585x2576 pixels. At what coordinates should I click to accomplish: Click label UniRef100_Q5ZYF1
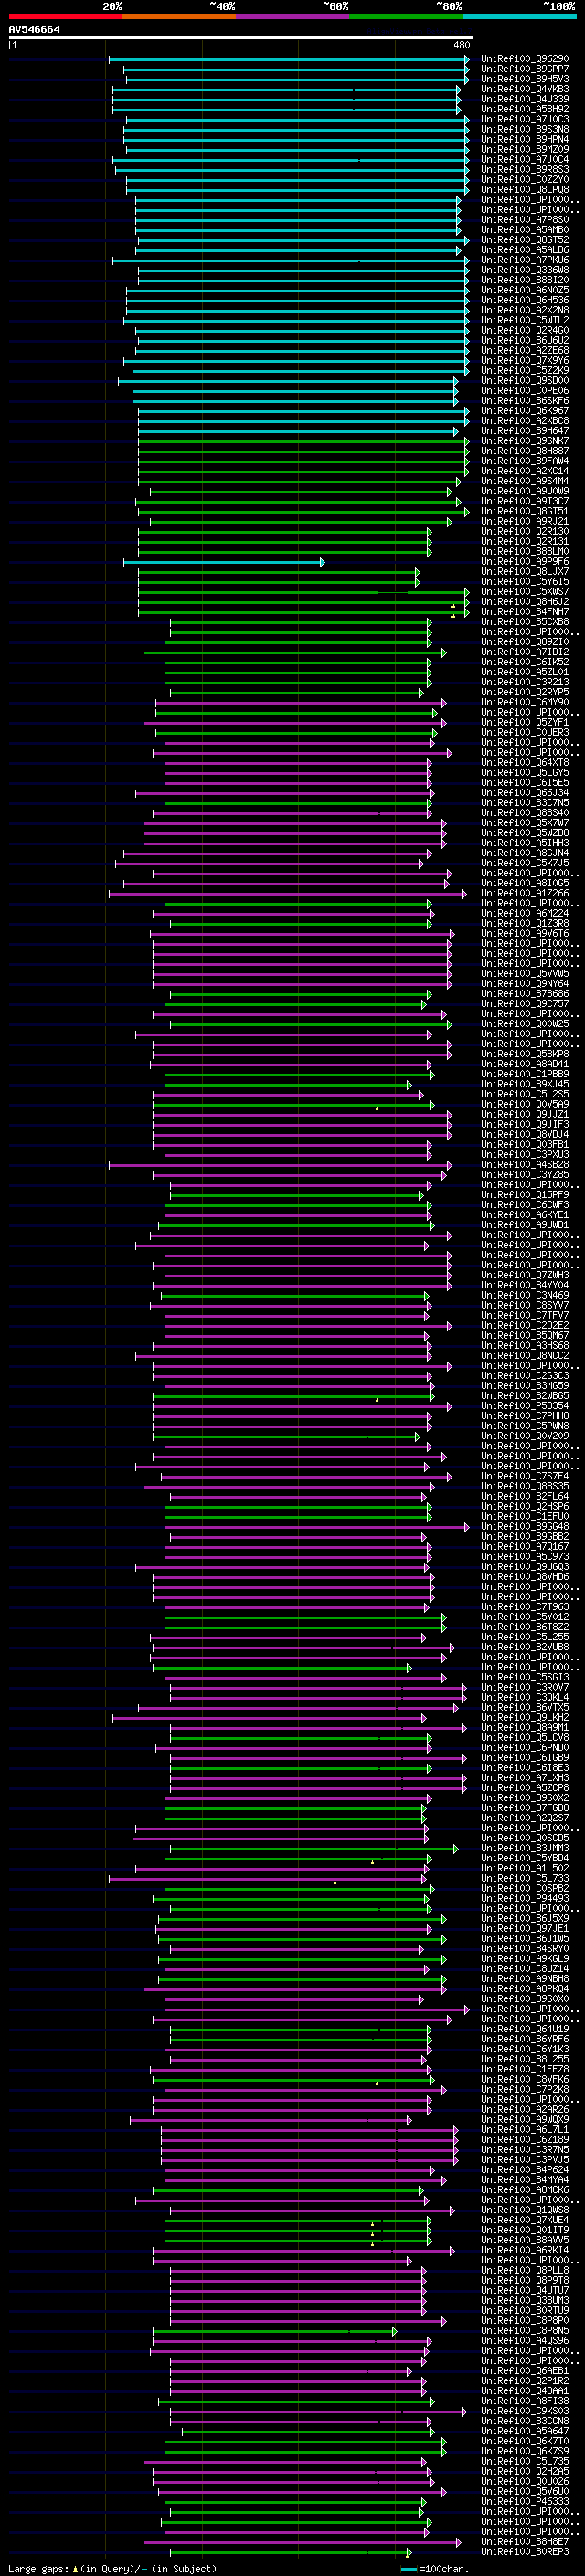coord(525,722)
